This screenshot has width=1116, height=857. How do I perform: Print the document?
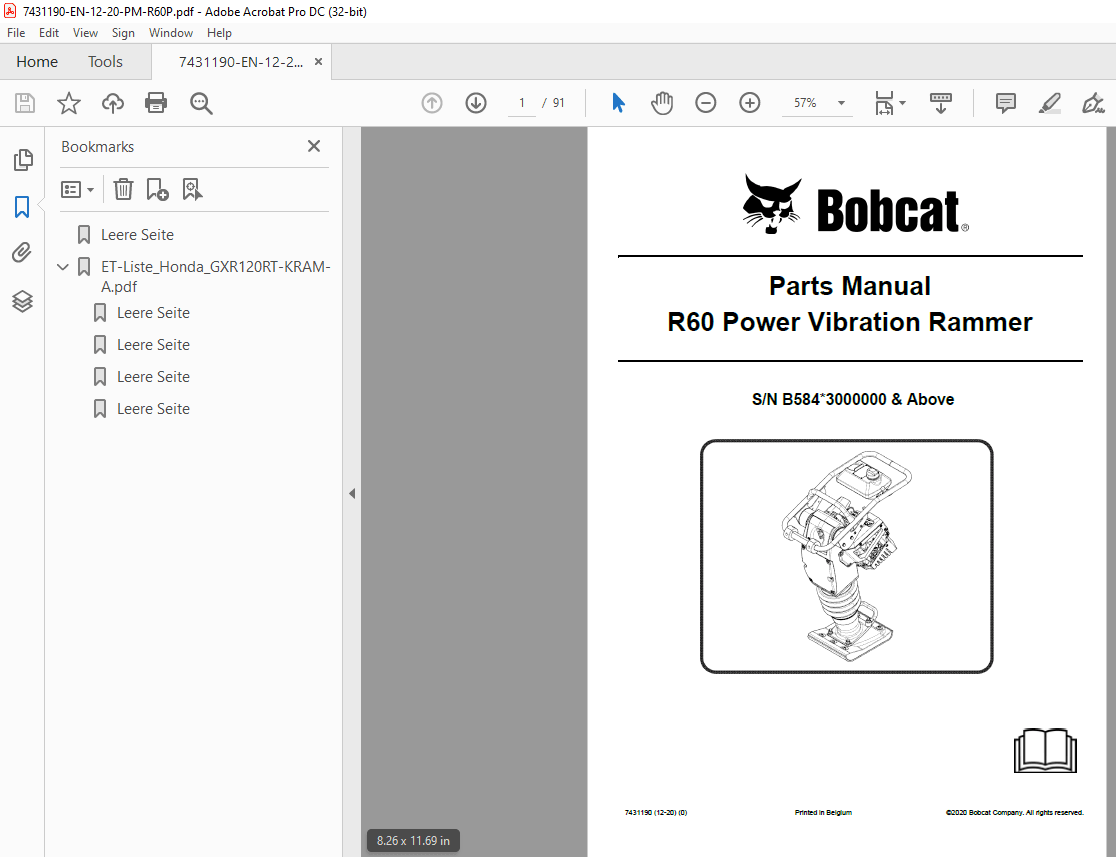pos(156,102)
